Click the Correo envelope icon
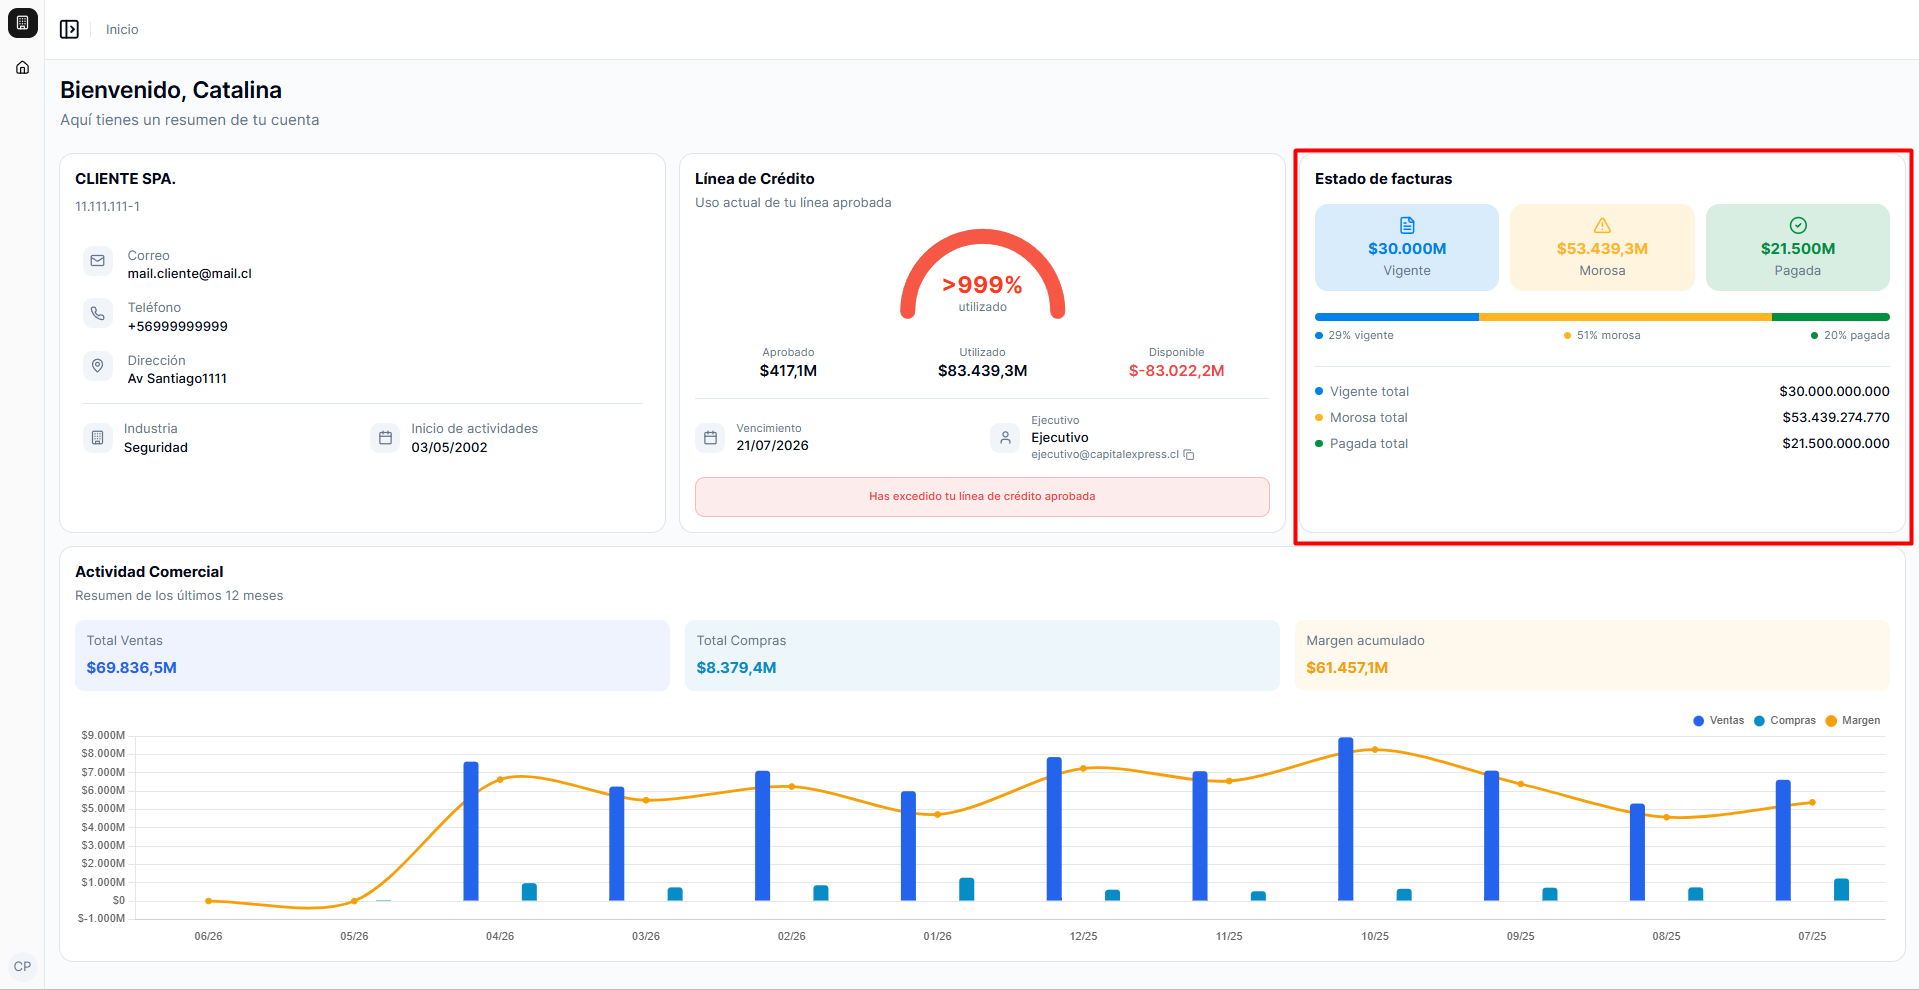 pyautogui.click(x=97, y=261)
